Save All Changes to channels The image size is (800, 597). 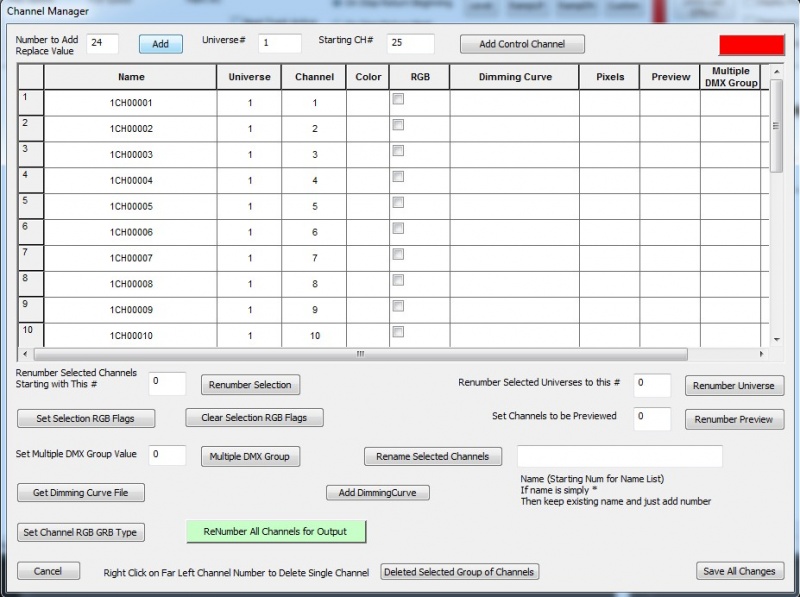(739, 571)
